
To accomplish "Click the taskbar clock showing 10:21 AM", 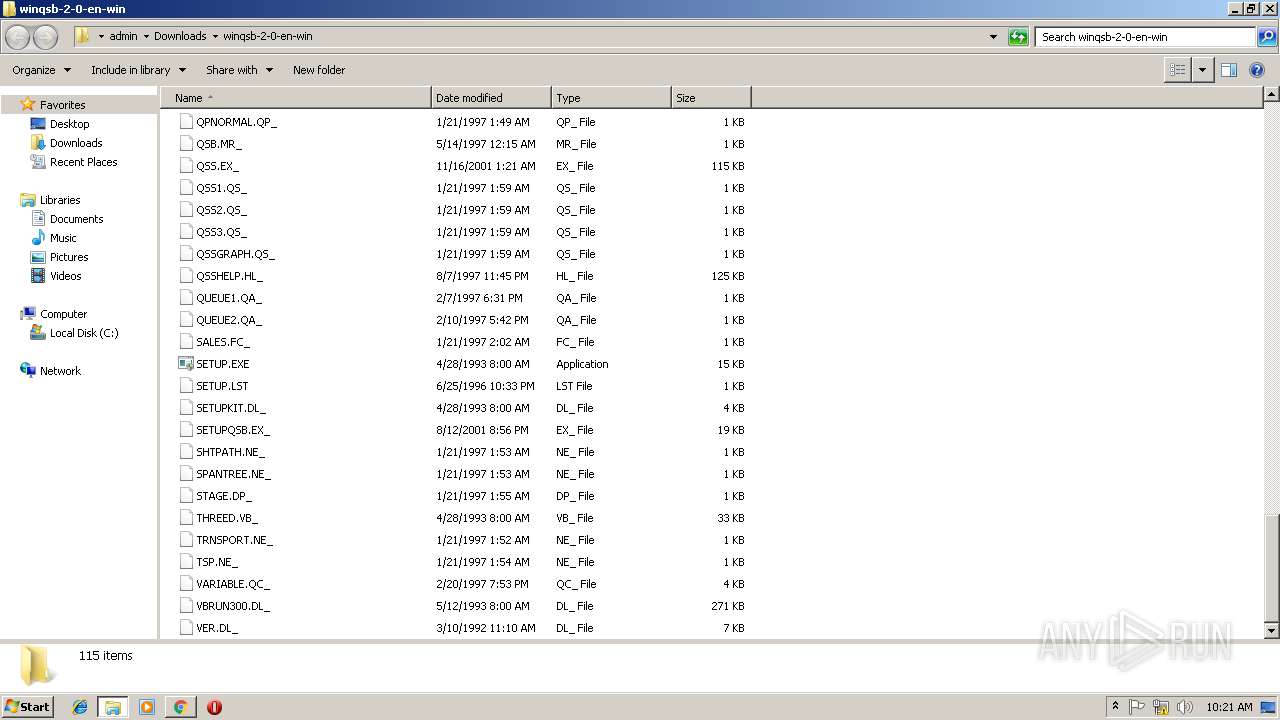I will (1229, 707).
